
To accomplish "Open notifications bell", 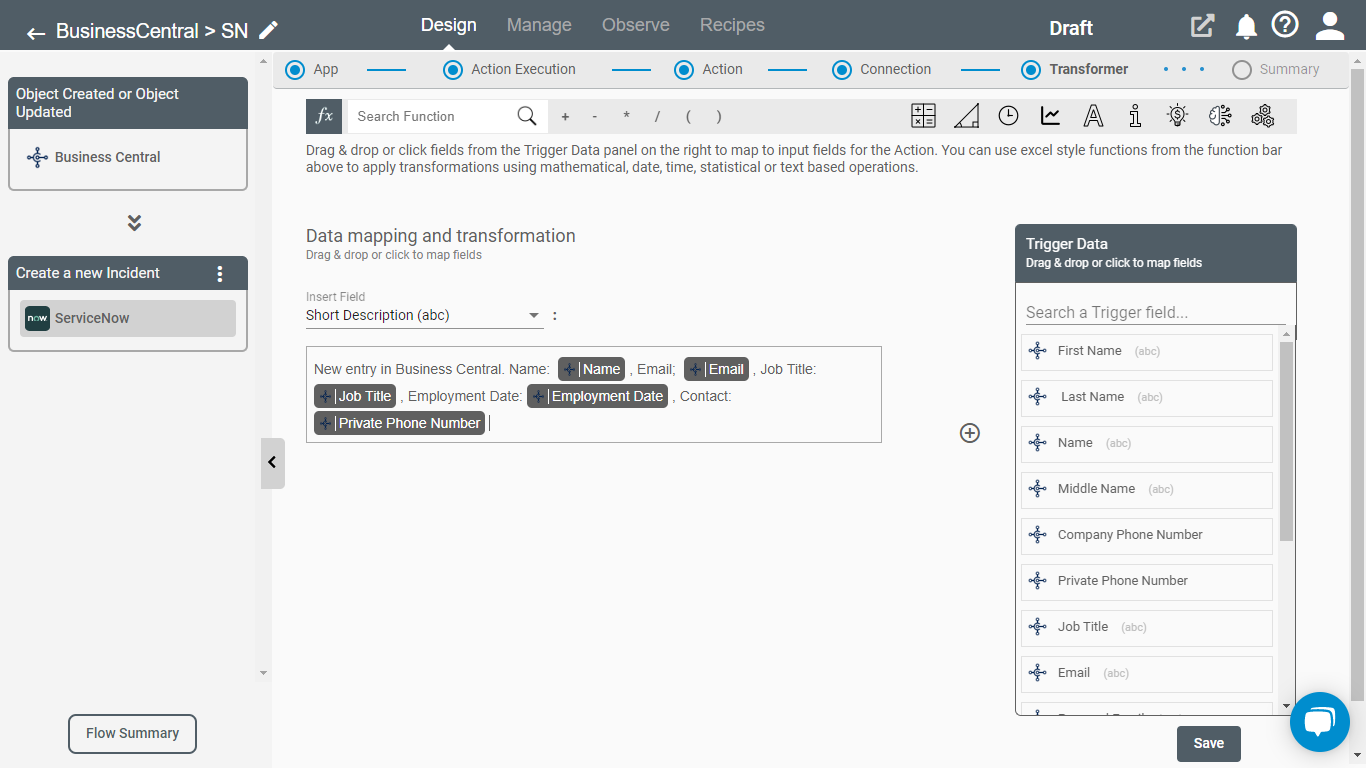I will coord(1246,26).
